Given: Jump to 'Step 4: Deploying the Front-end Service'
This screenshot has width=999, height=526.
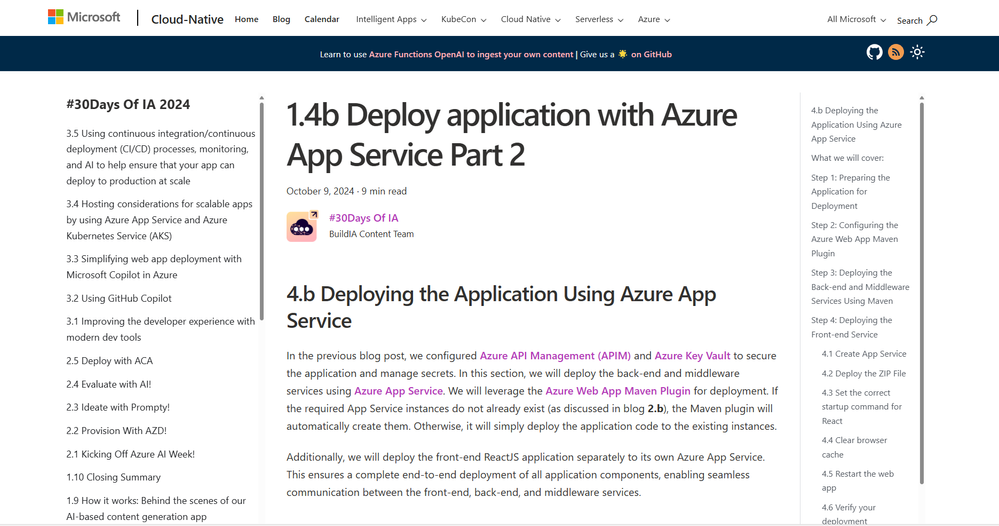Looking at the screenshot, I should click(x=851, y=327).
